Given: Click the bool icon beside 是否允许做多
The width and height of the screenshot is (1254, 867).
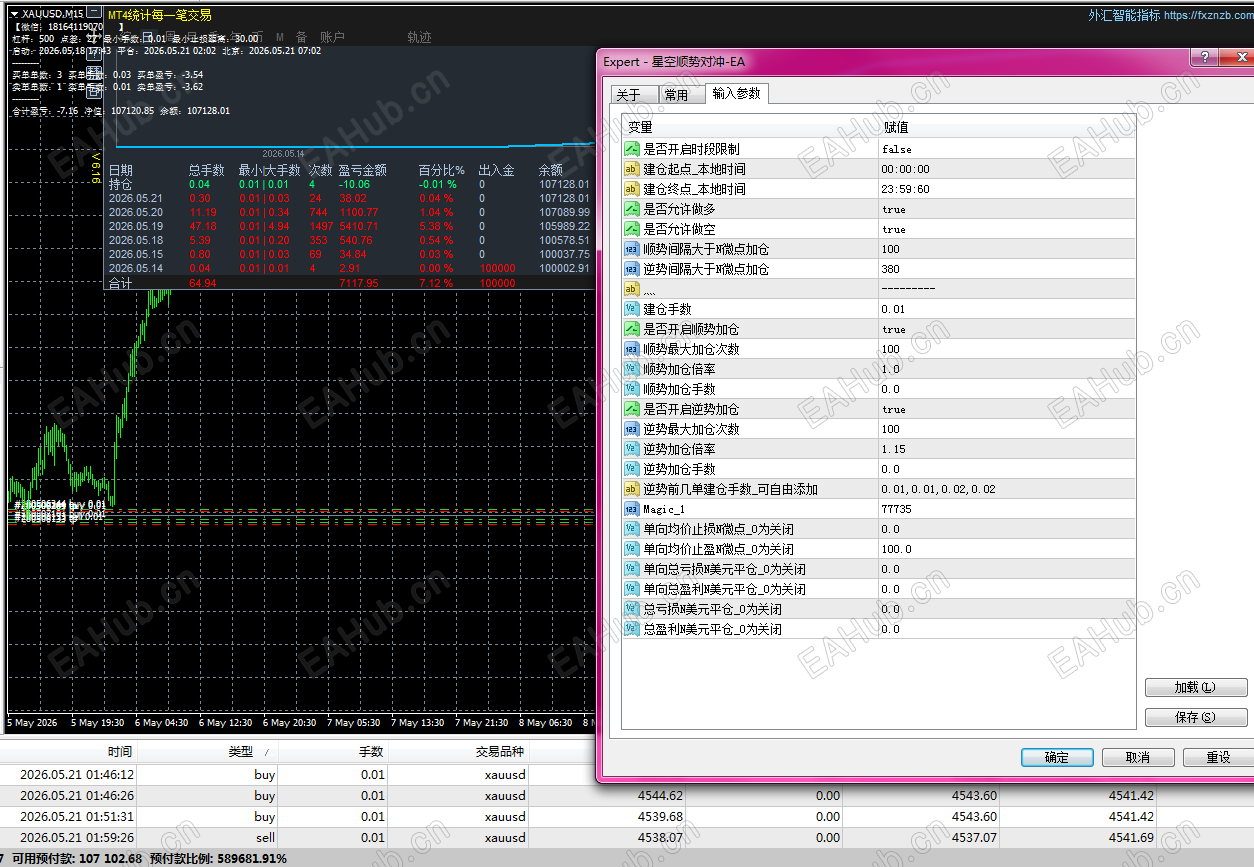Looking at the screenshot, I should click(631, 209).
